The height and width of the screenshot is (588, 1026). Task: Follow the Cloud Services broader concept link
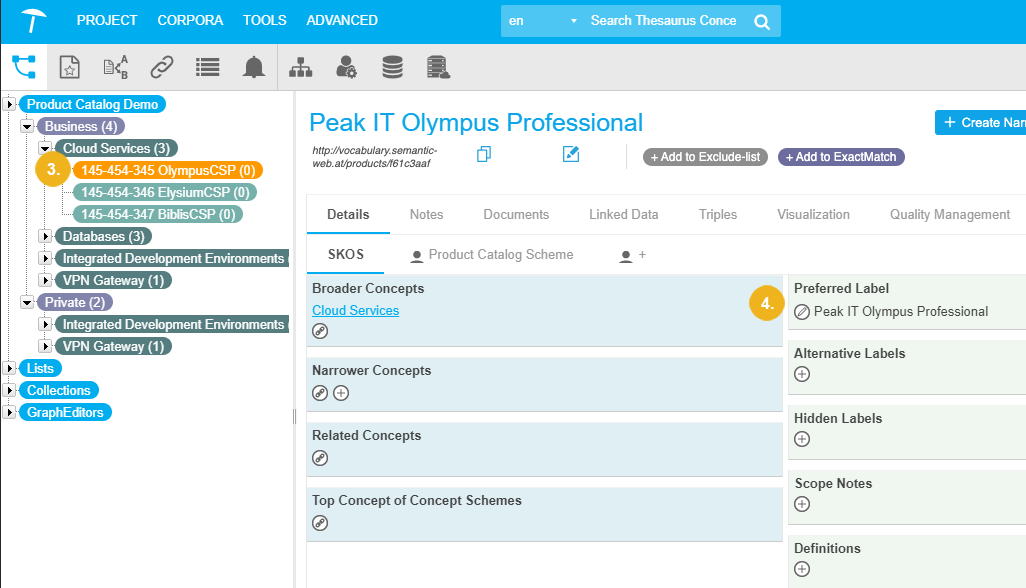pos(355,311)
